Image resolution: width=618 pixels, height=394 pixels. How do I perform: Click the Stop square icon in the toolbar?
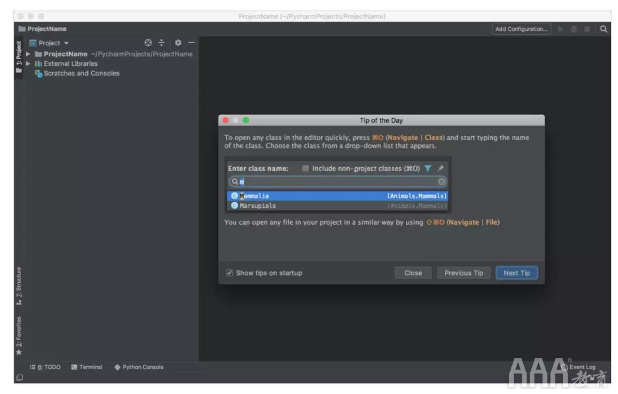587,29
